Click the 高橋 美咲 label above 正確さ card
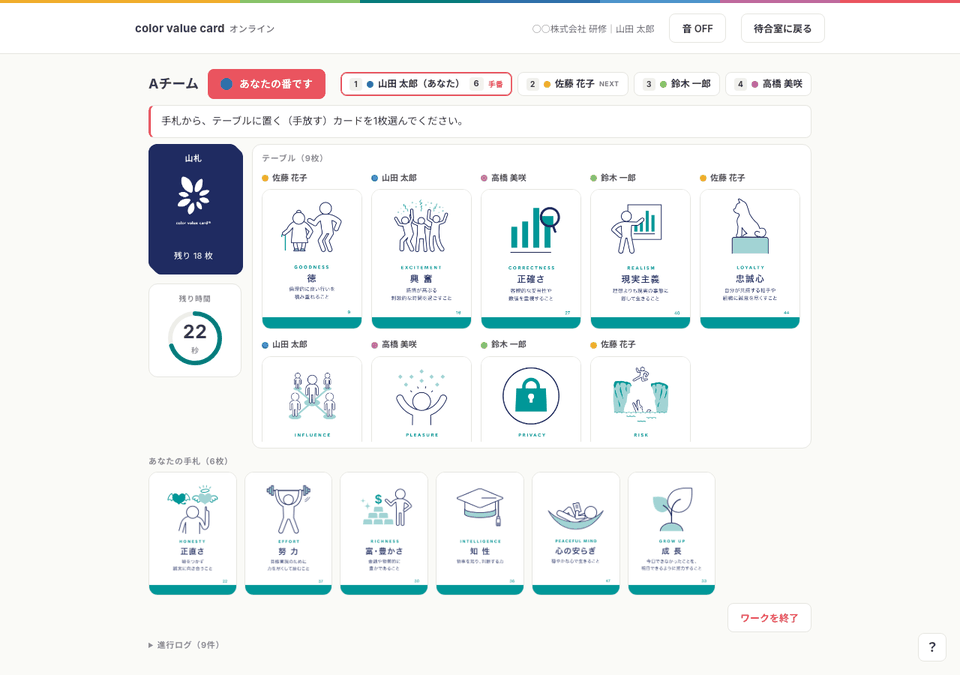The width and height of the screenshot is (960, 675). (x=509, y=178)
